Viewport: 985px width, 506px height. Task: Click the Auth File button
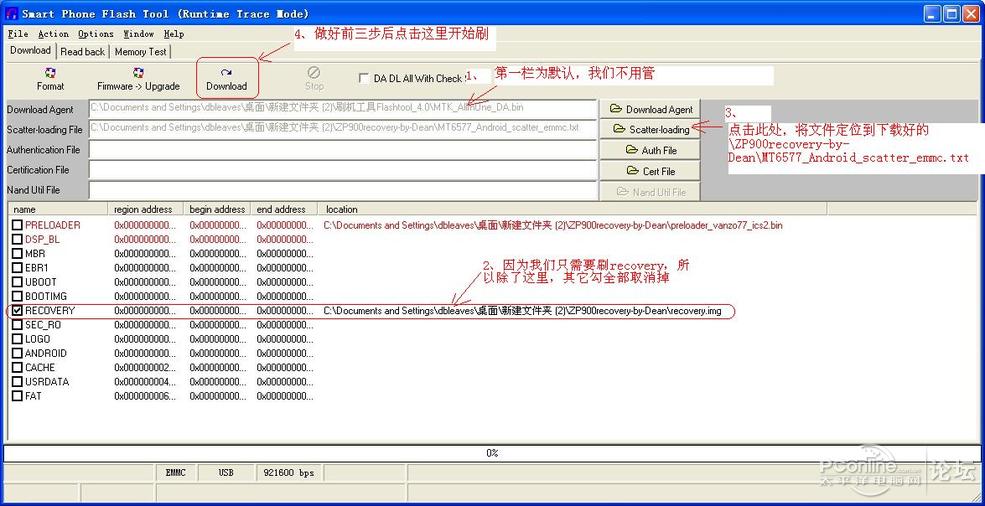click(650, 150)
